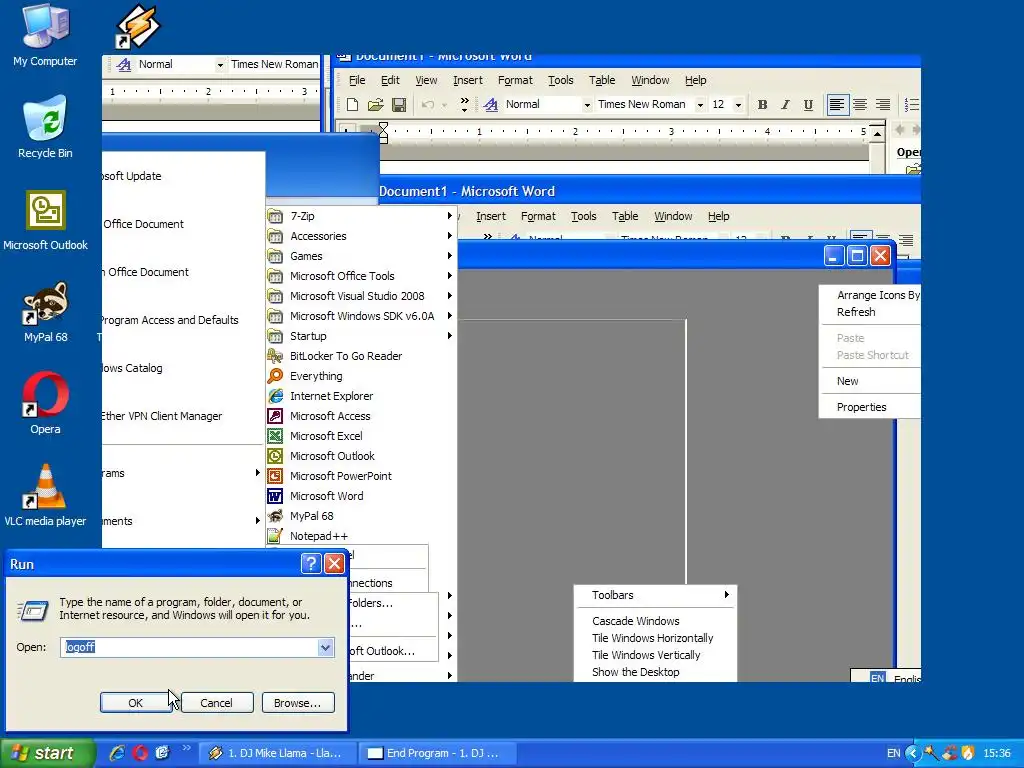1024x768 pixels.
Task: Select Microsoft Office Tools in Programs menu
Action: (361, 276)
